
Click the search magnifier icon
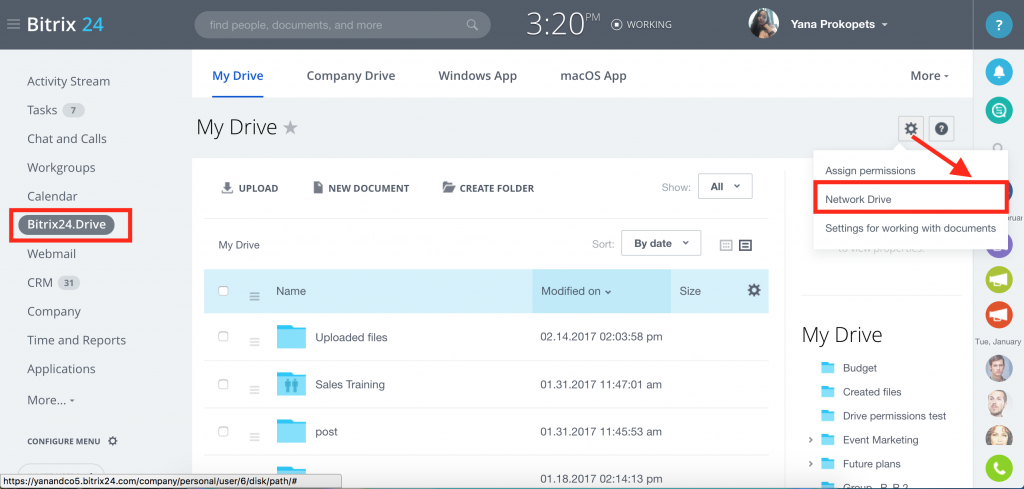(472, 25)
